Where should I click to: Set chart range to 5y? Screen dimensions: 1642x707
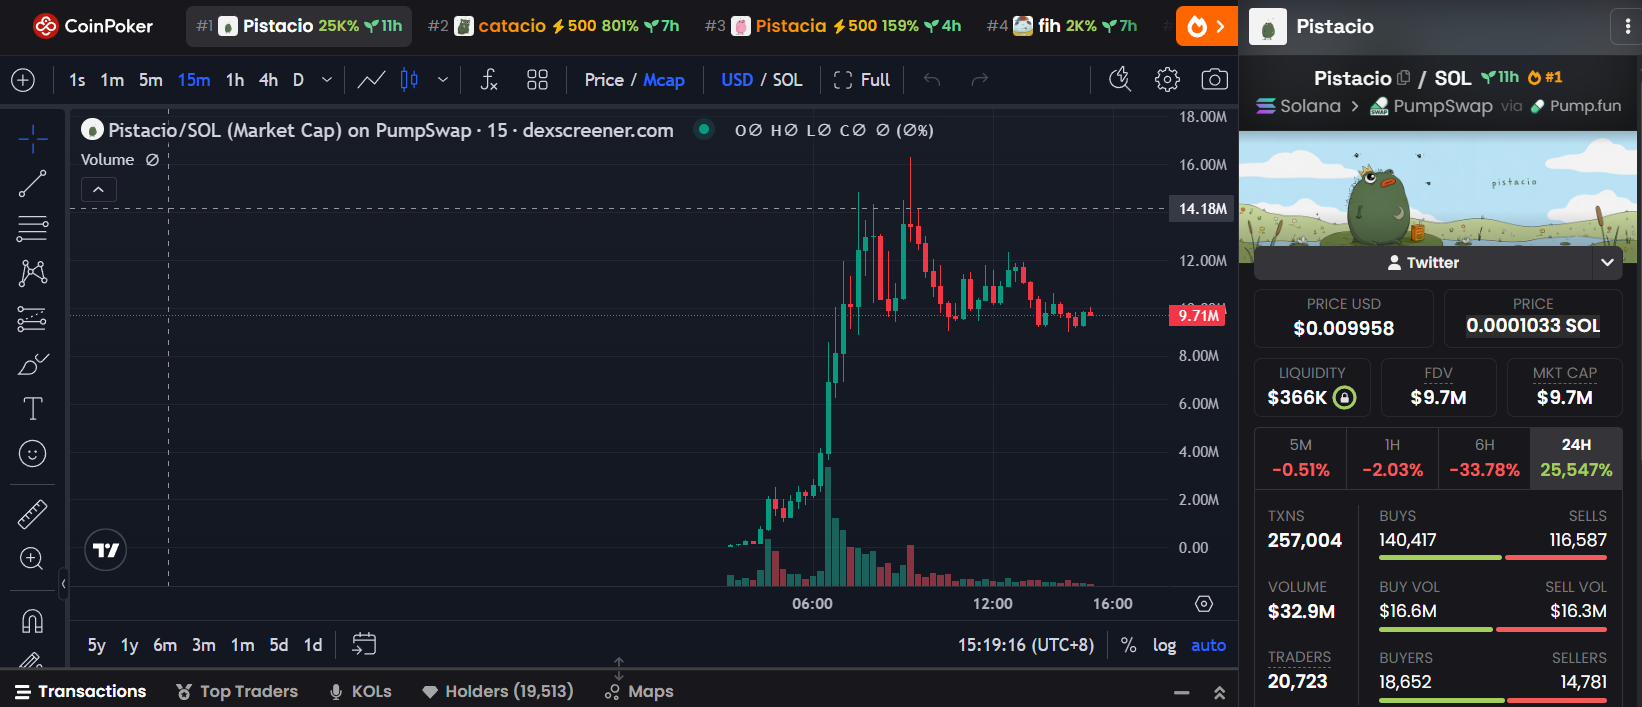pyautogui.click(x=96, y=645)
